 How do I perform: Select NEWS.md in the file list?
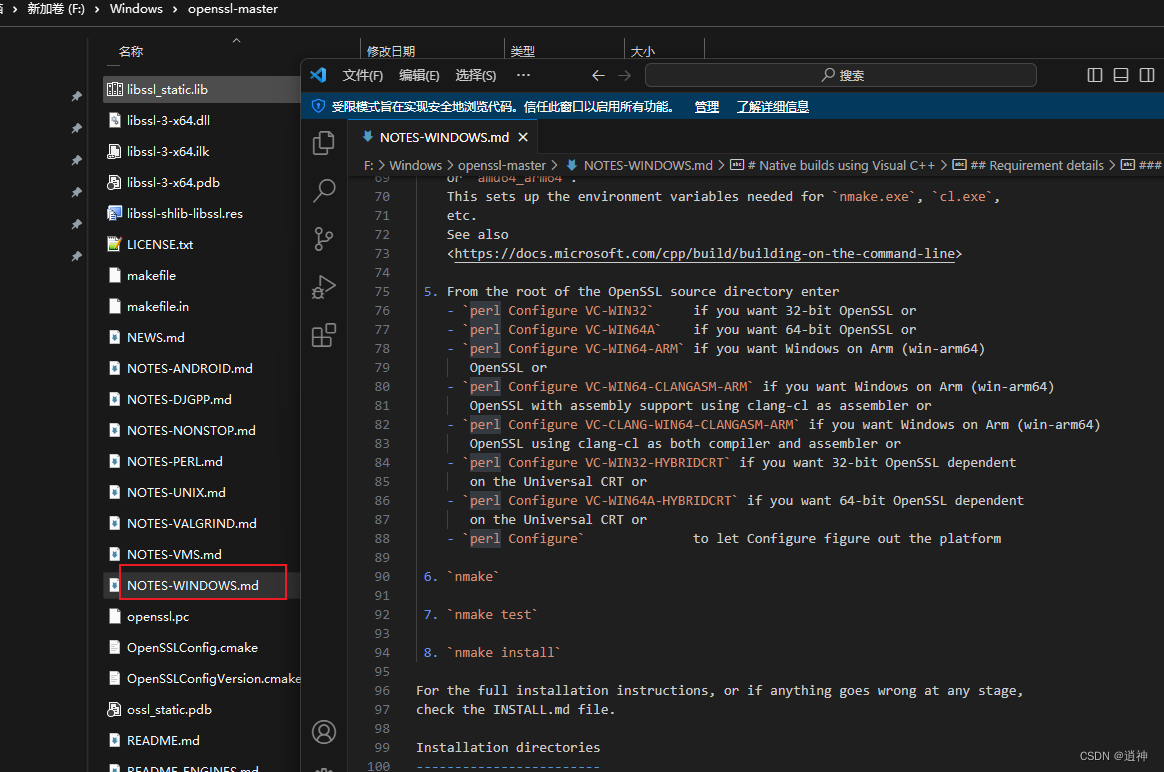click(155, 338)
